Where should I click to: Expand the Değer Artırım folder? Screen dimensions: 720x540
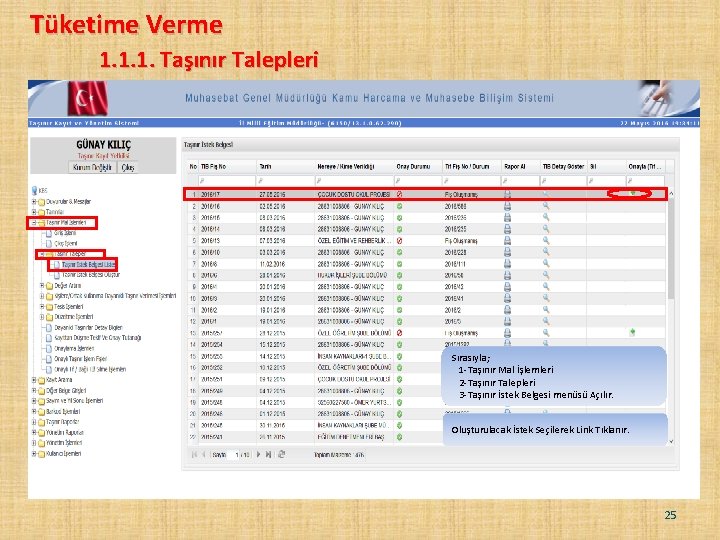pyautogui.click(x=42, y=286)
